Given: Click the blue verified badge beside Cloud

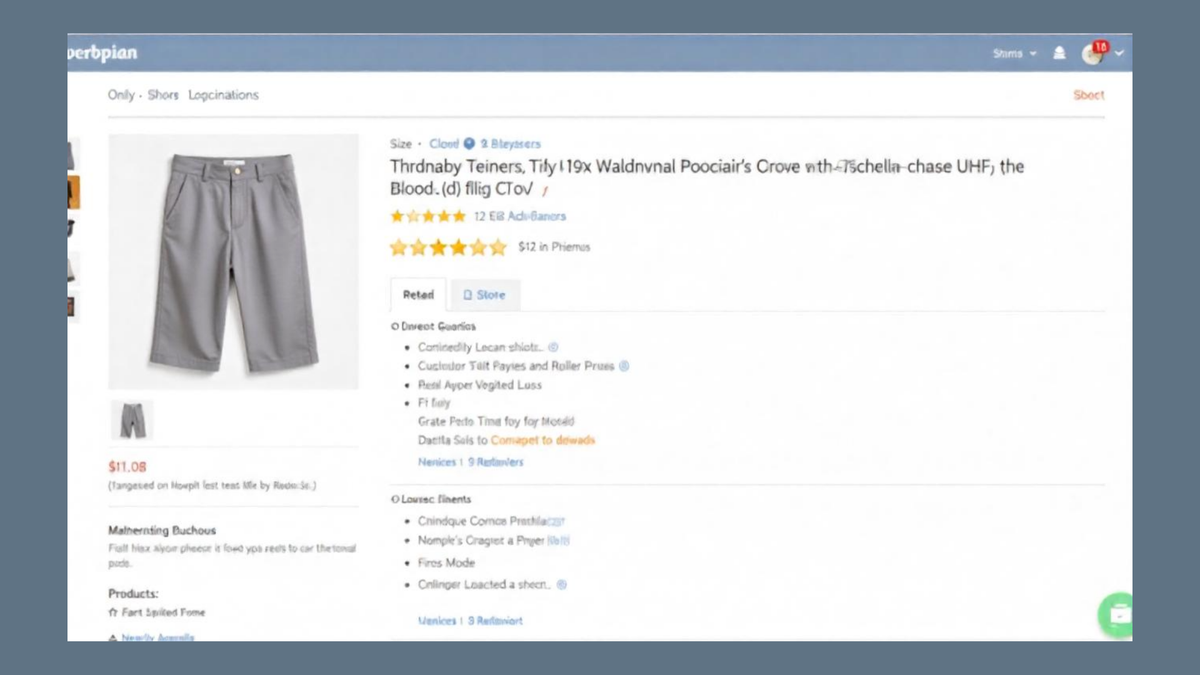Looking at the screenshot, I should click(x=469, y=143).
